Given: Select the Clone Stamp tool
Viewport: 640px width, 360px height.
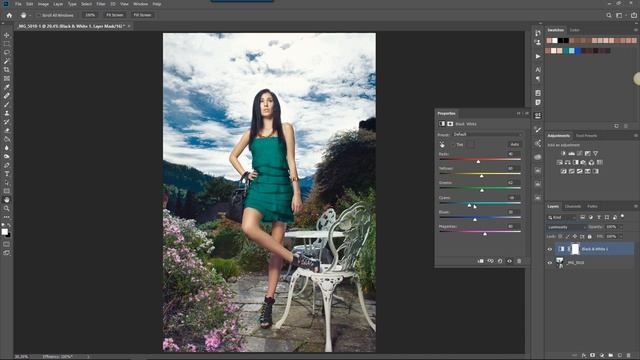Looking at the screenshot, I should coord(7,113).
